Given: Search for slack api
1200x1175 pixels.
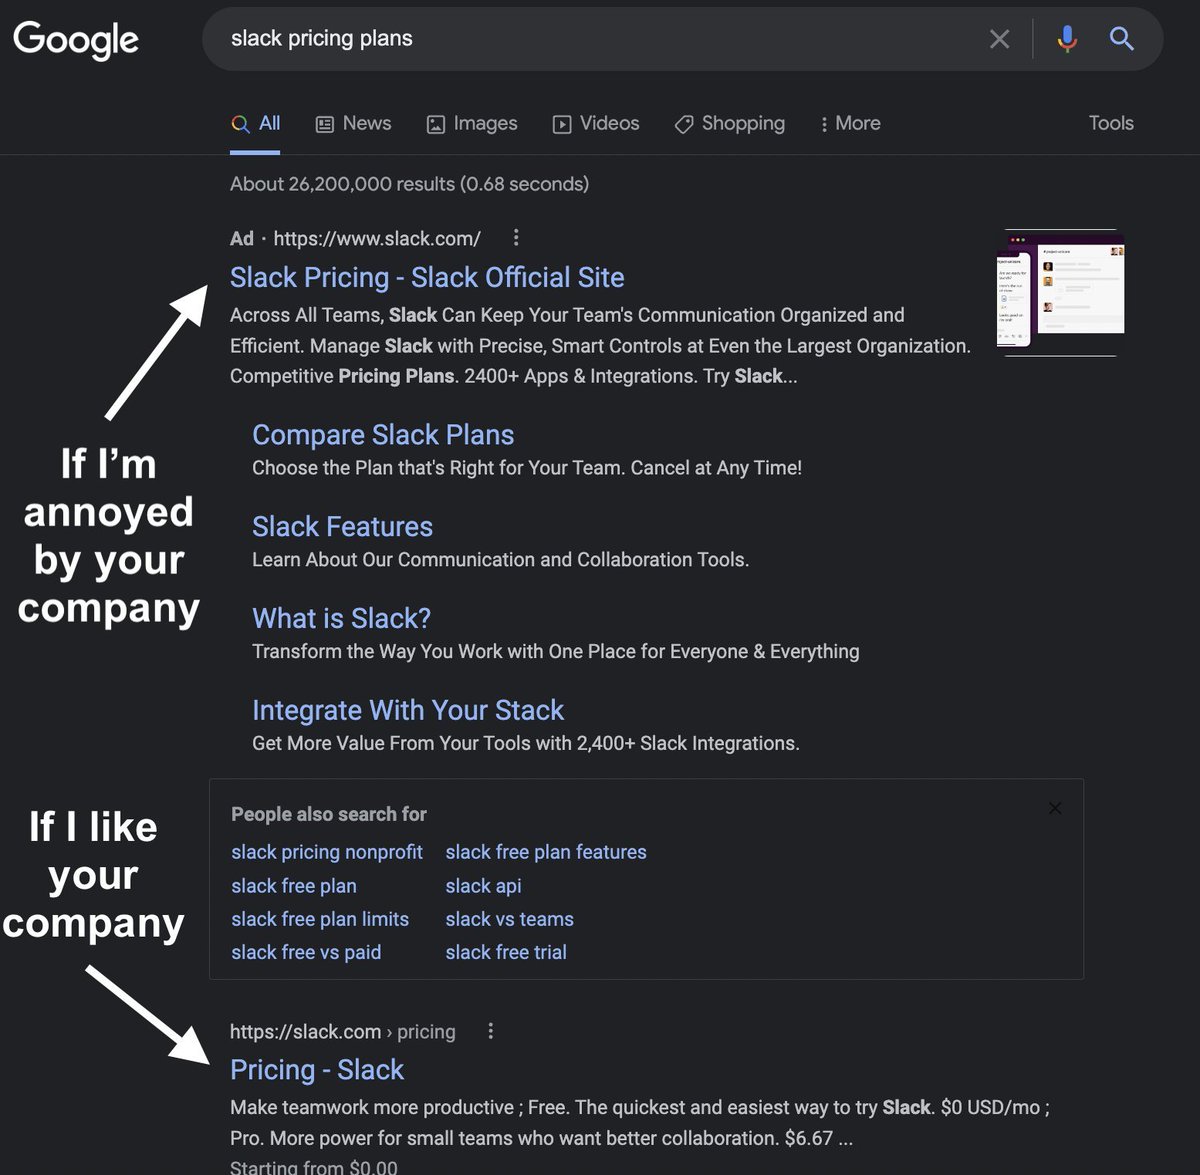Looking at the screenshot, I should [483, 886].
